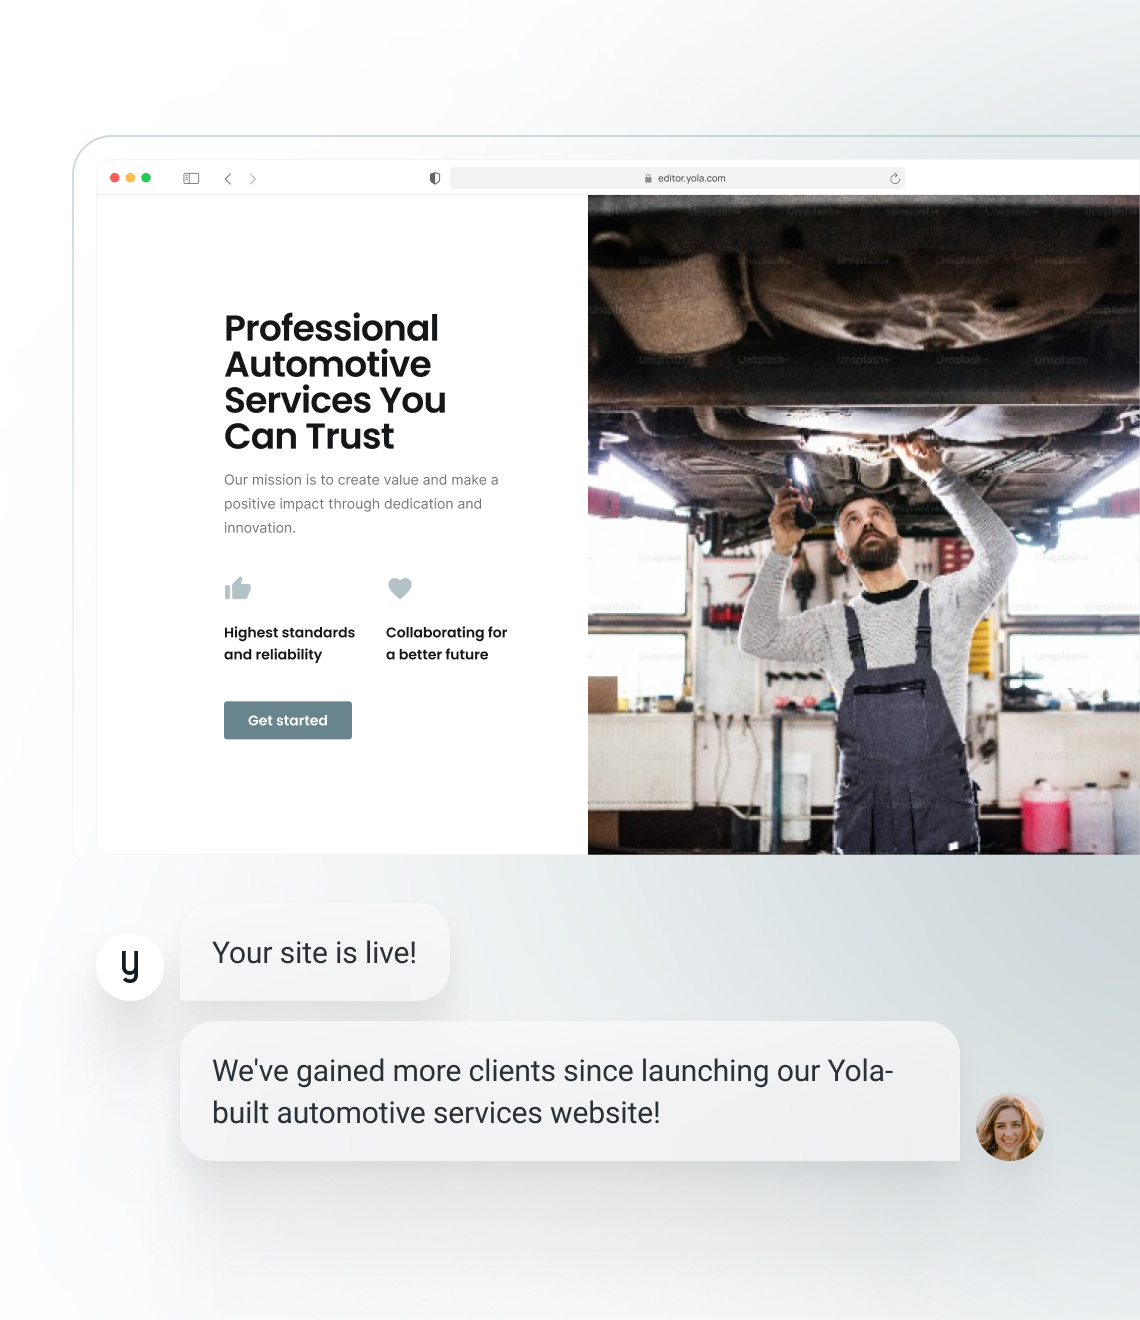Viewport: 1140px width, 1320px height.
Task: Click the padlock icon in address bar
Action: click(x=648, y=178)
